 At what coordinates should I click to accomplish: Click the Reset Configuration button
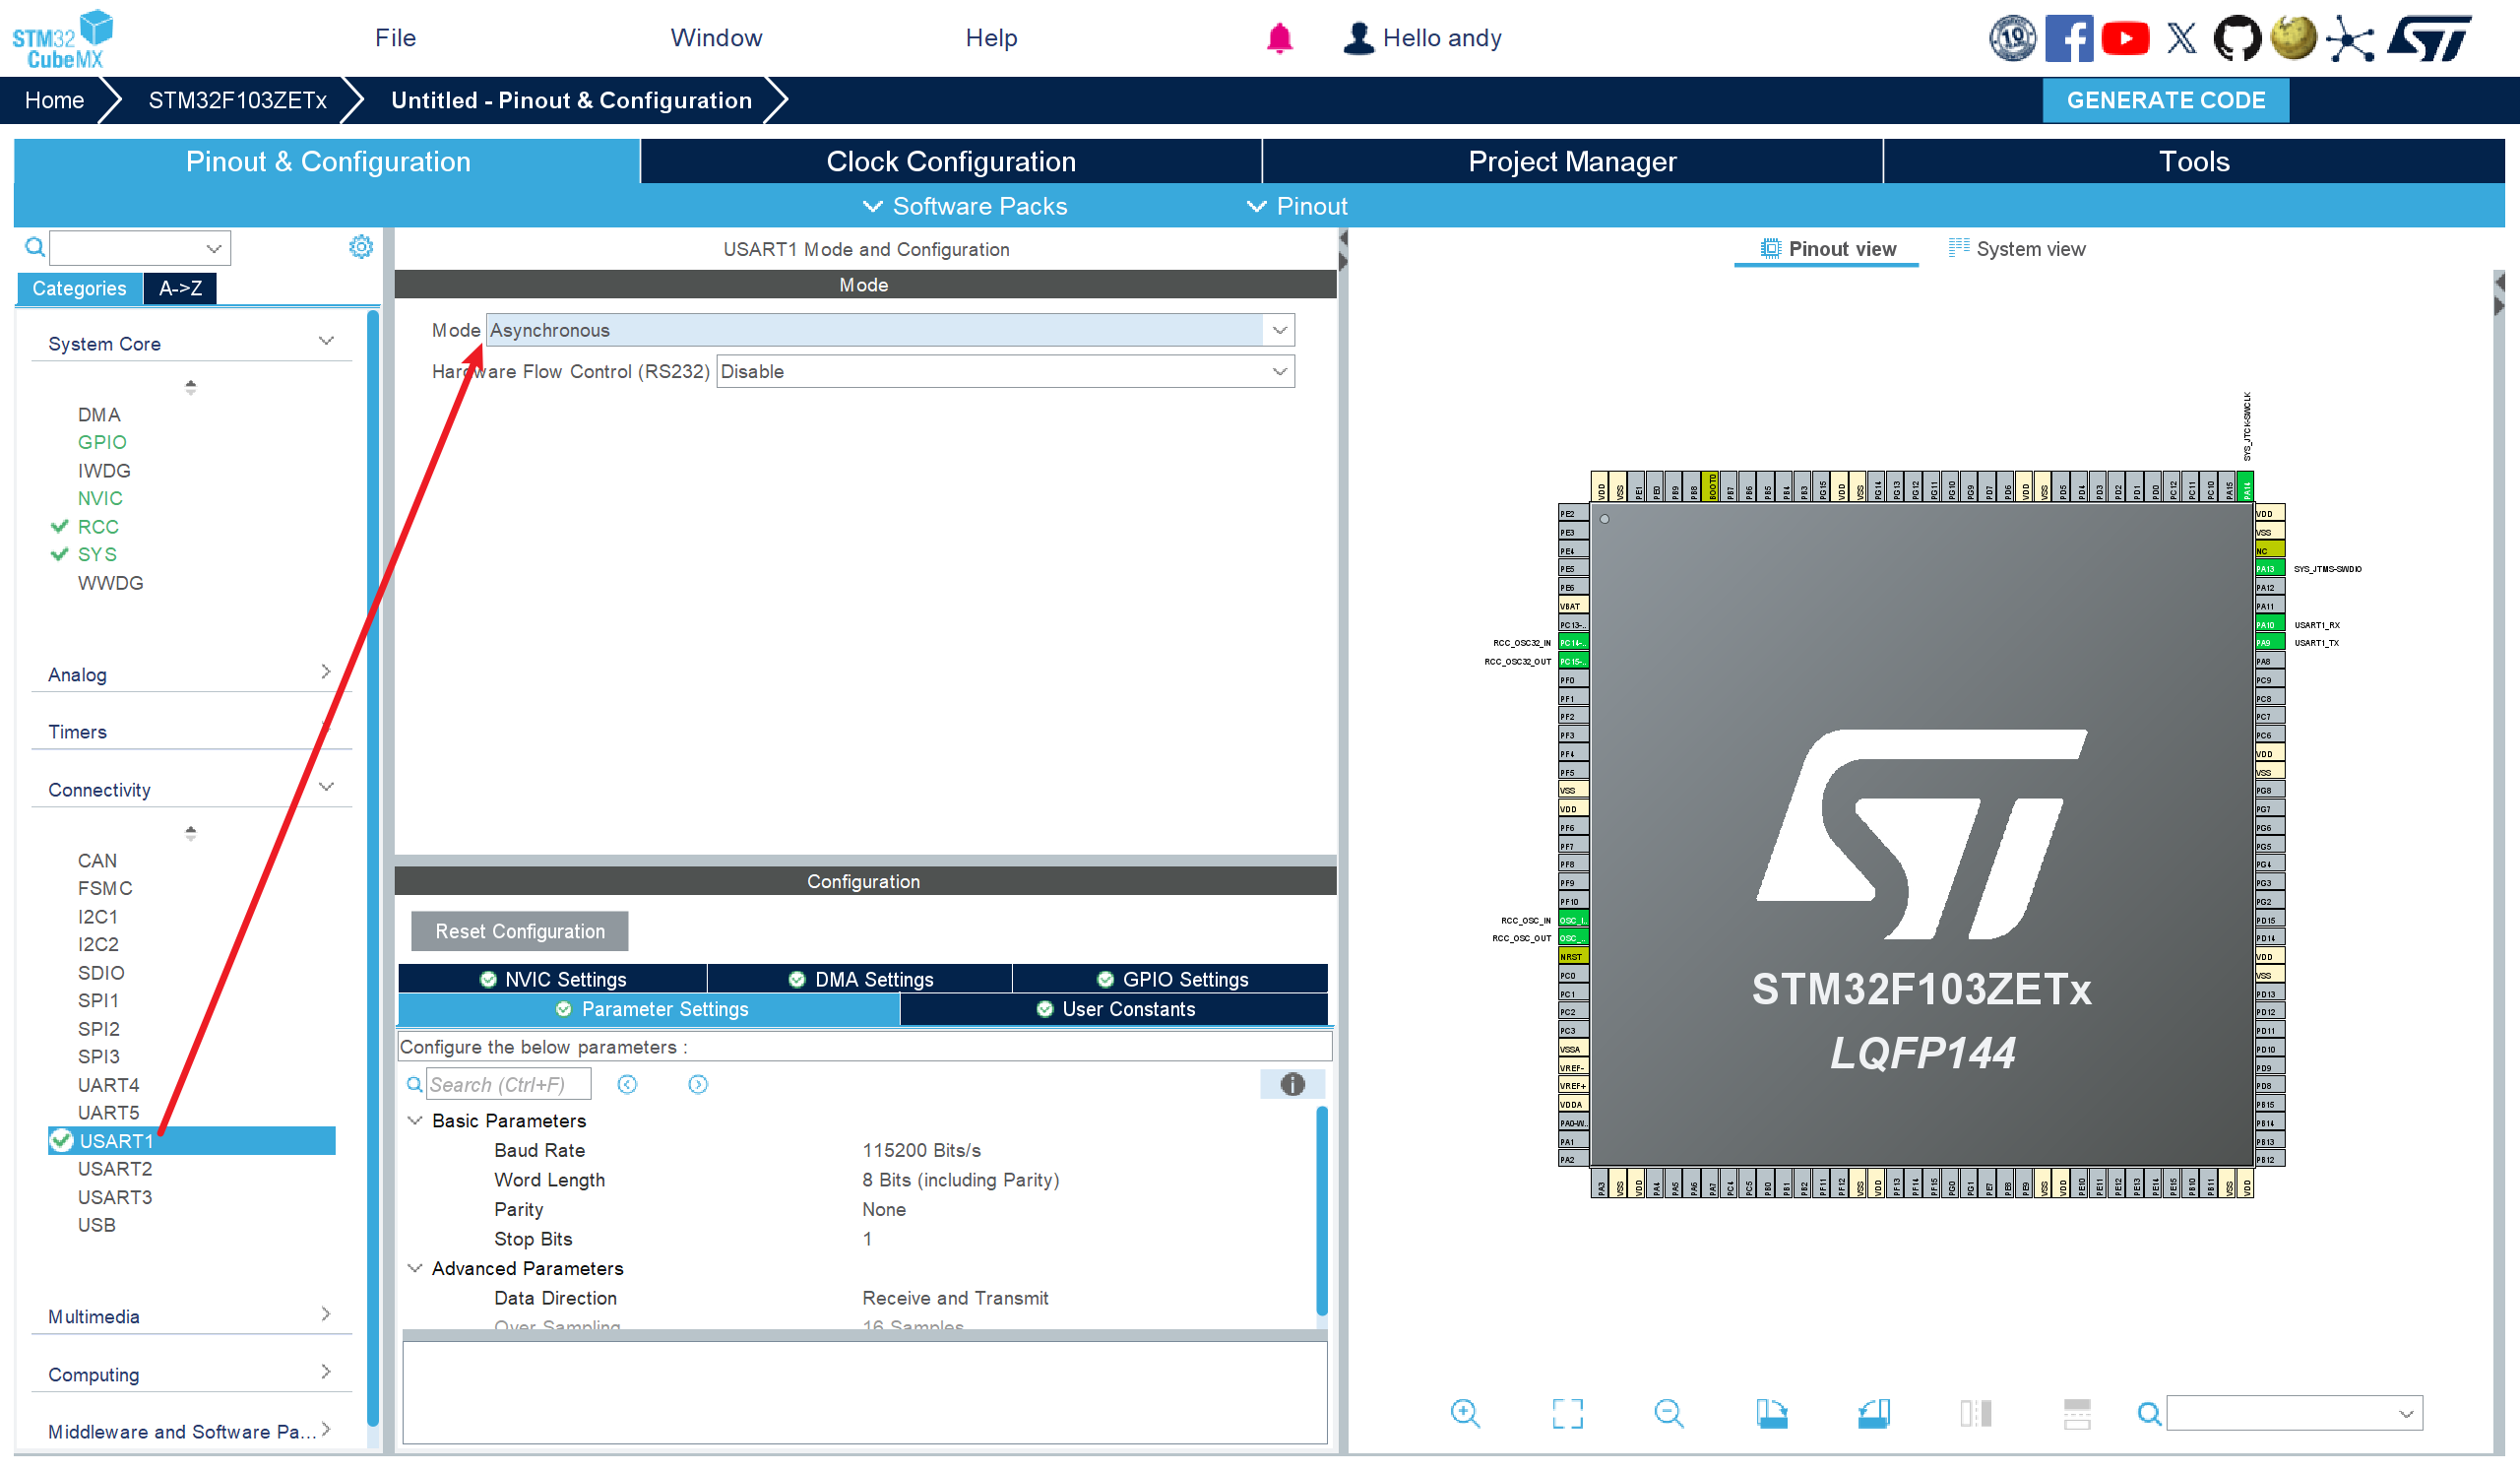(x=519, y=931)
